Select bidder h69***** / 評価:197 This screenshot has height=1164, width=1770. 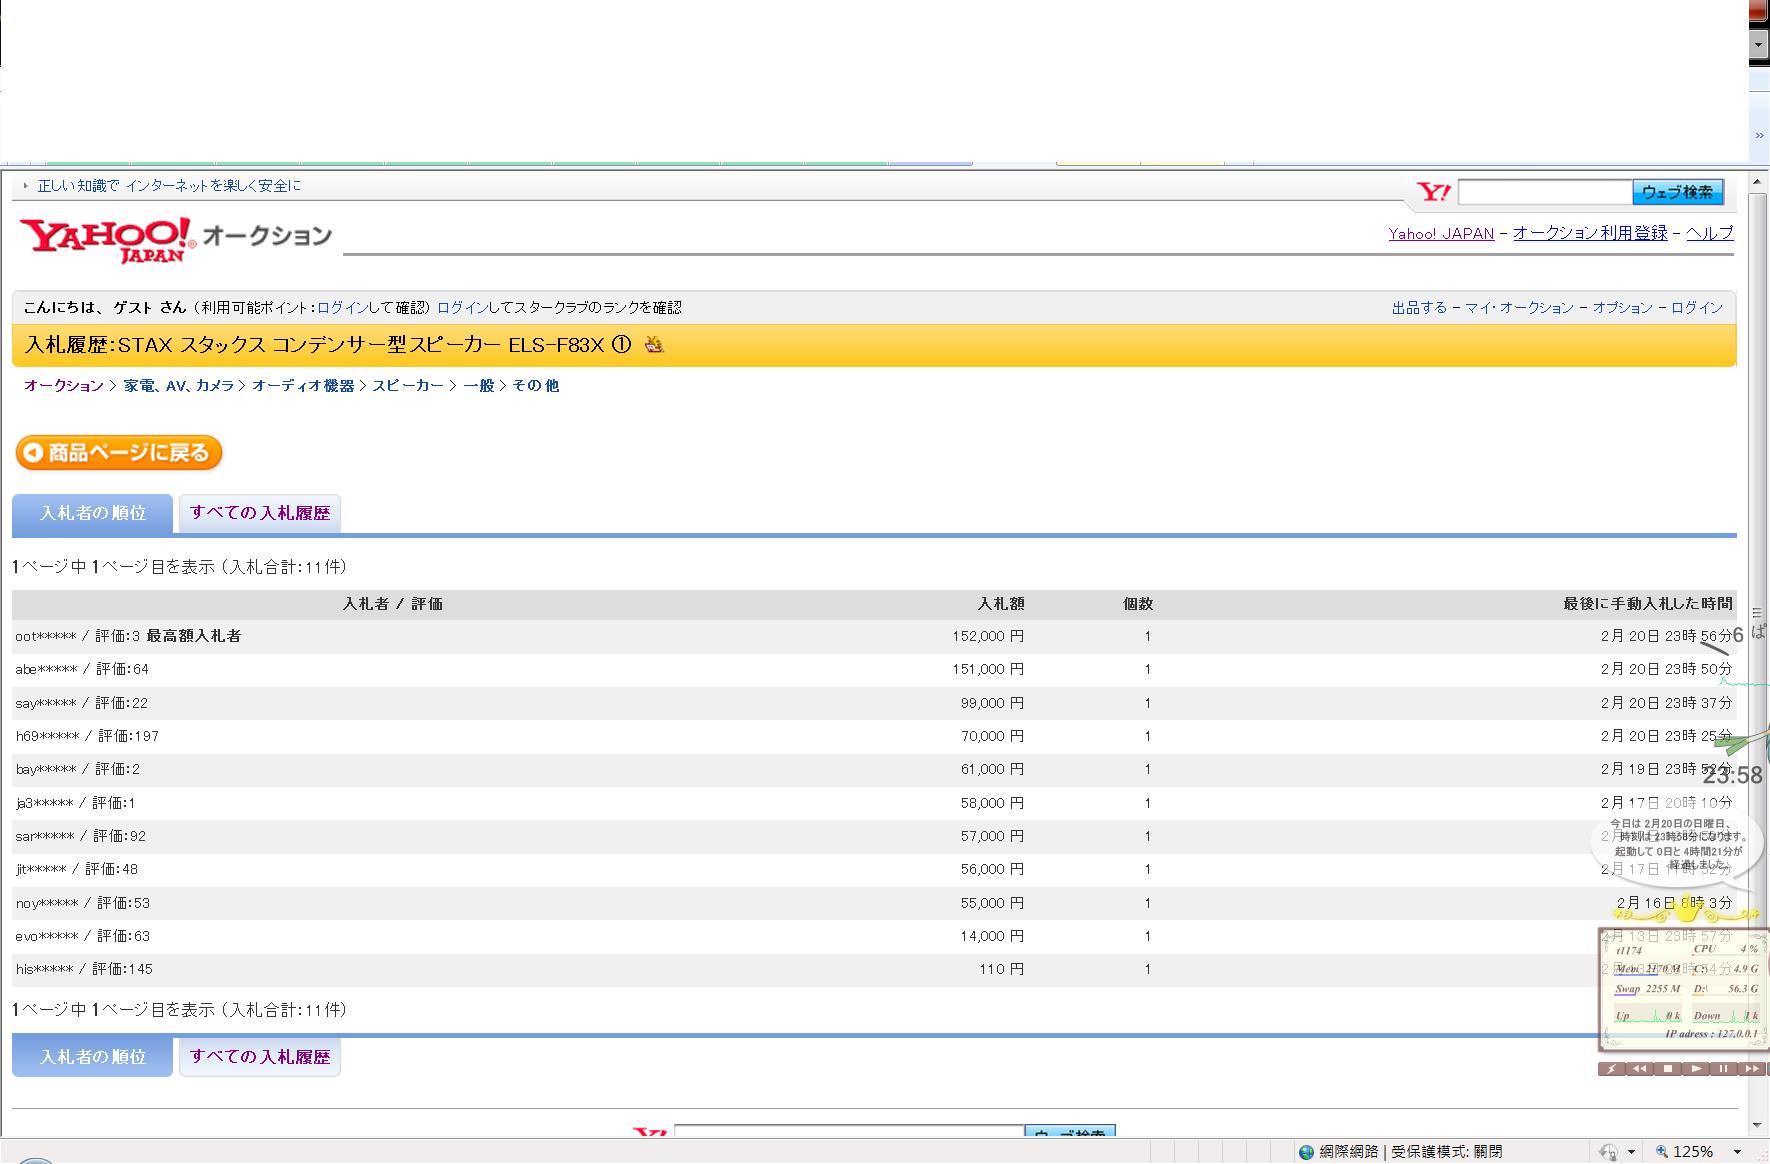click(87, 736)
